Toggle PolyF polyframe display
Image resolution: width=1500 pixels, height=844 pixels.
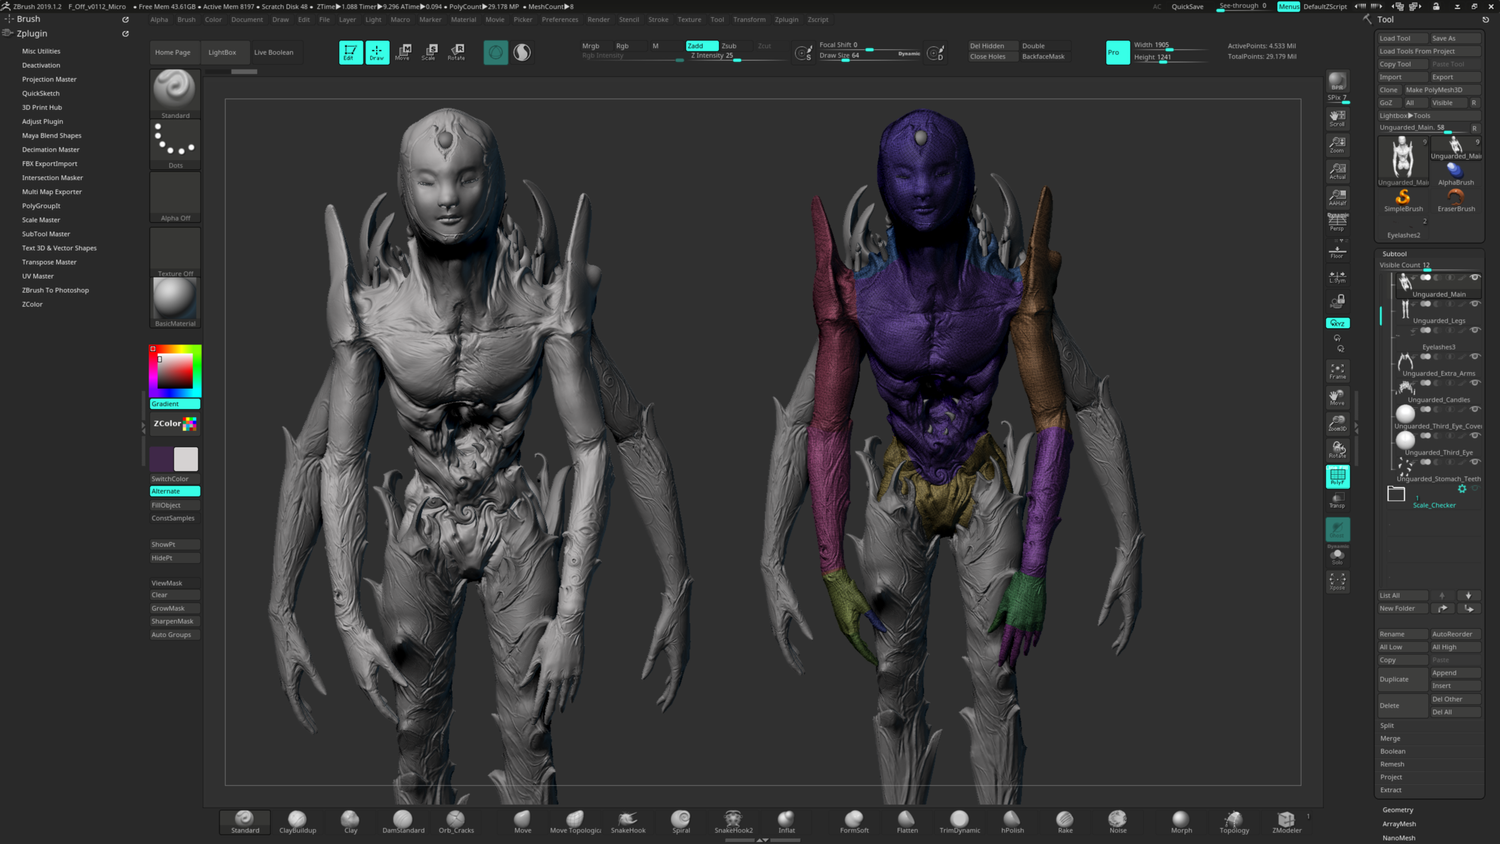point(1337,477)
